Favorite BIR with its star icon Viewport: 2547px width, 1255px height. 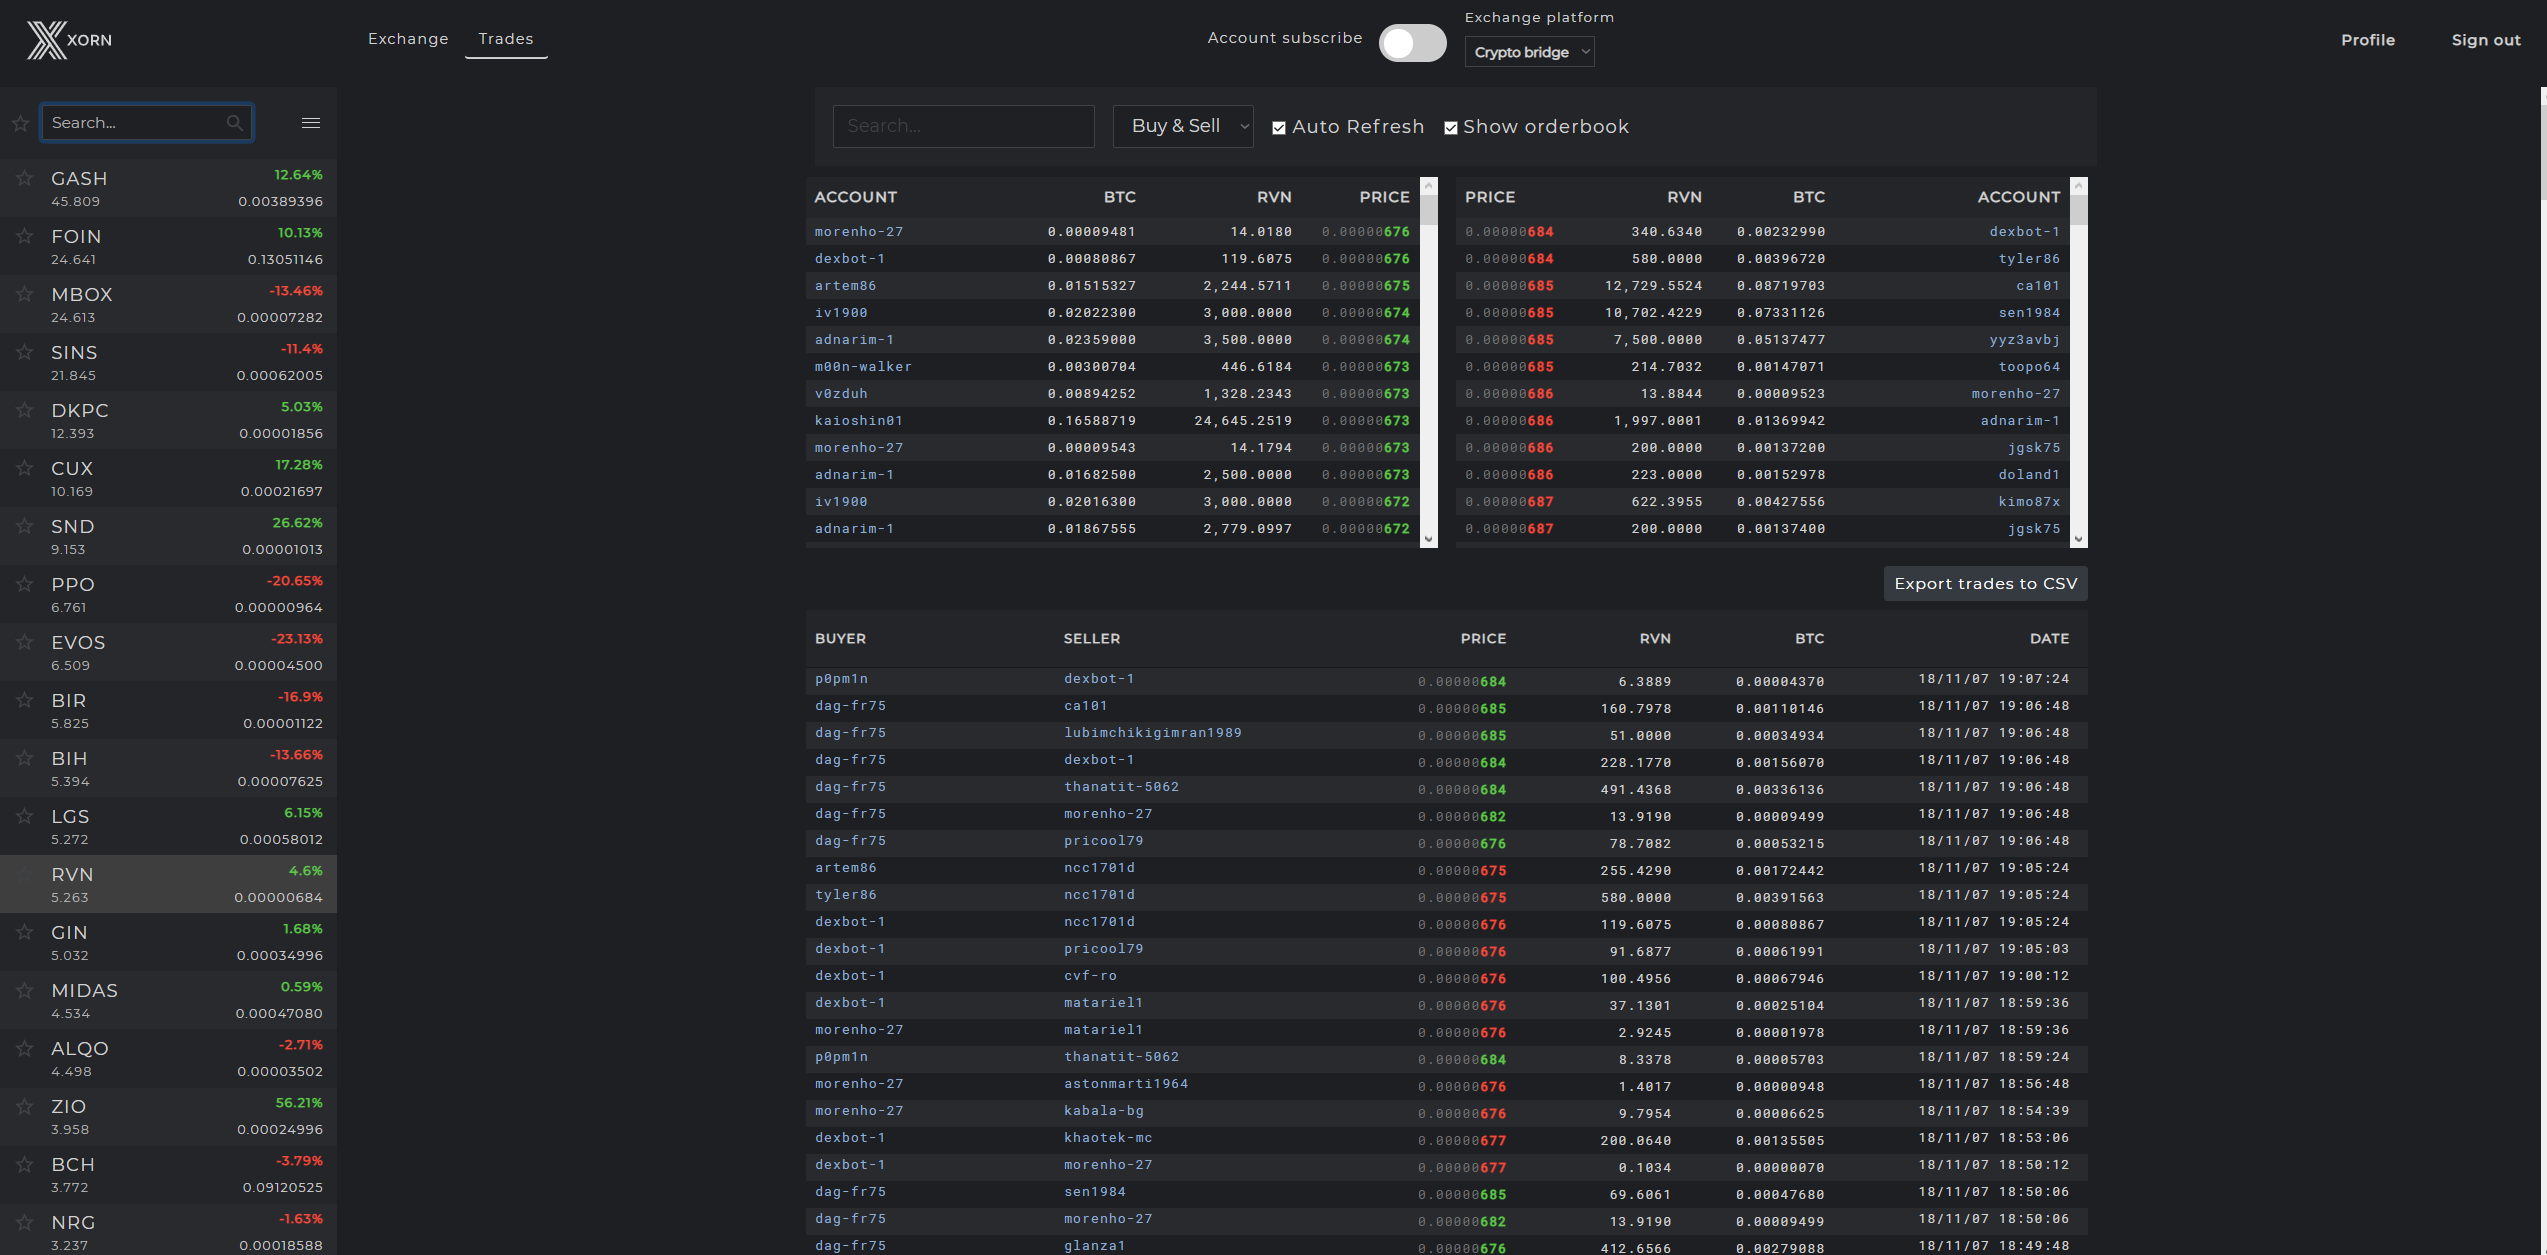[x=25, y=700]
